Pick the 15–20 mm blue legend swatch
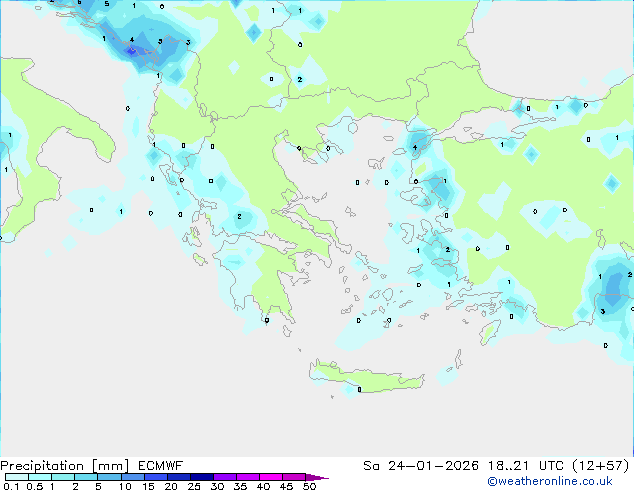 click(156, 477)
